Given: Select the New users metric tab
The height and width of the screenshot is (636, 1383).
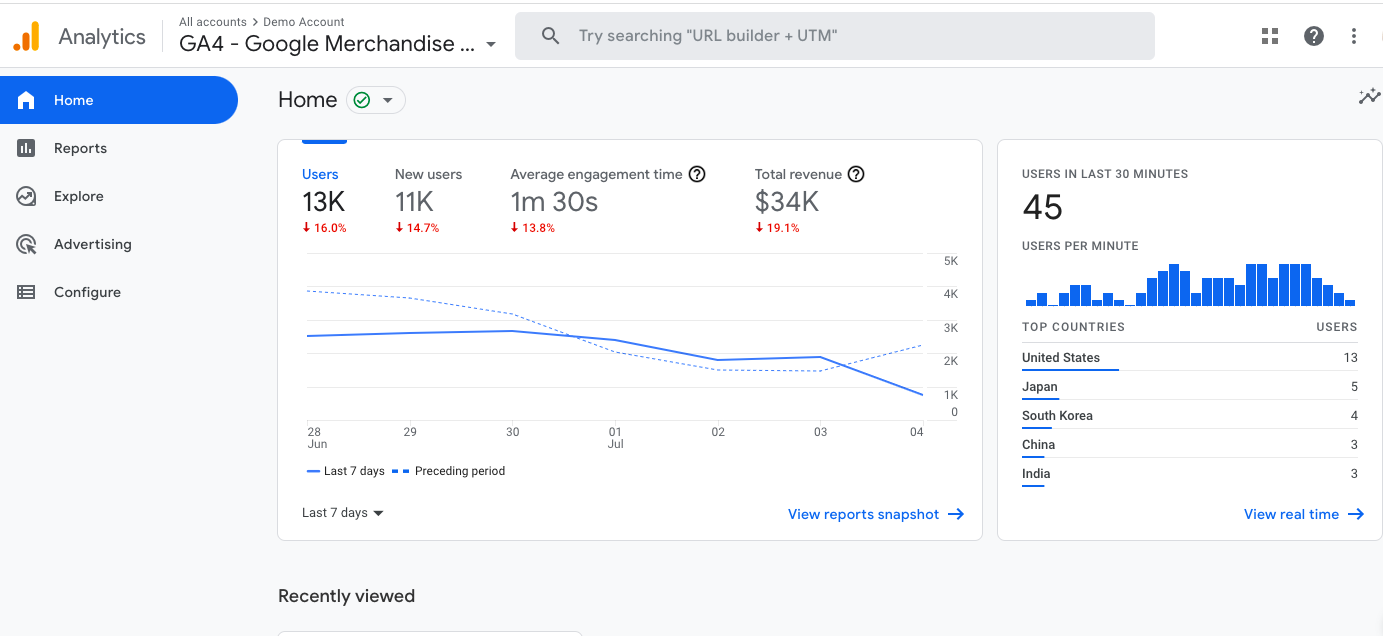Looking at the screenshot, I should (428, 200).
